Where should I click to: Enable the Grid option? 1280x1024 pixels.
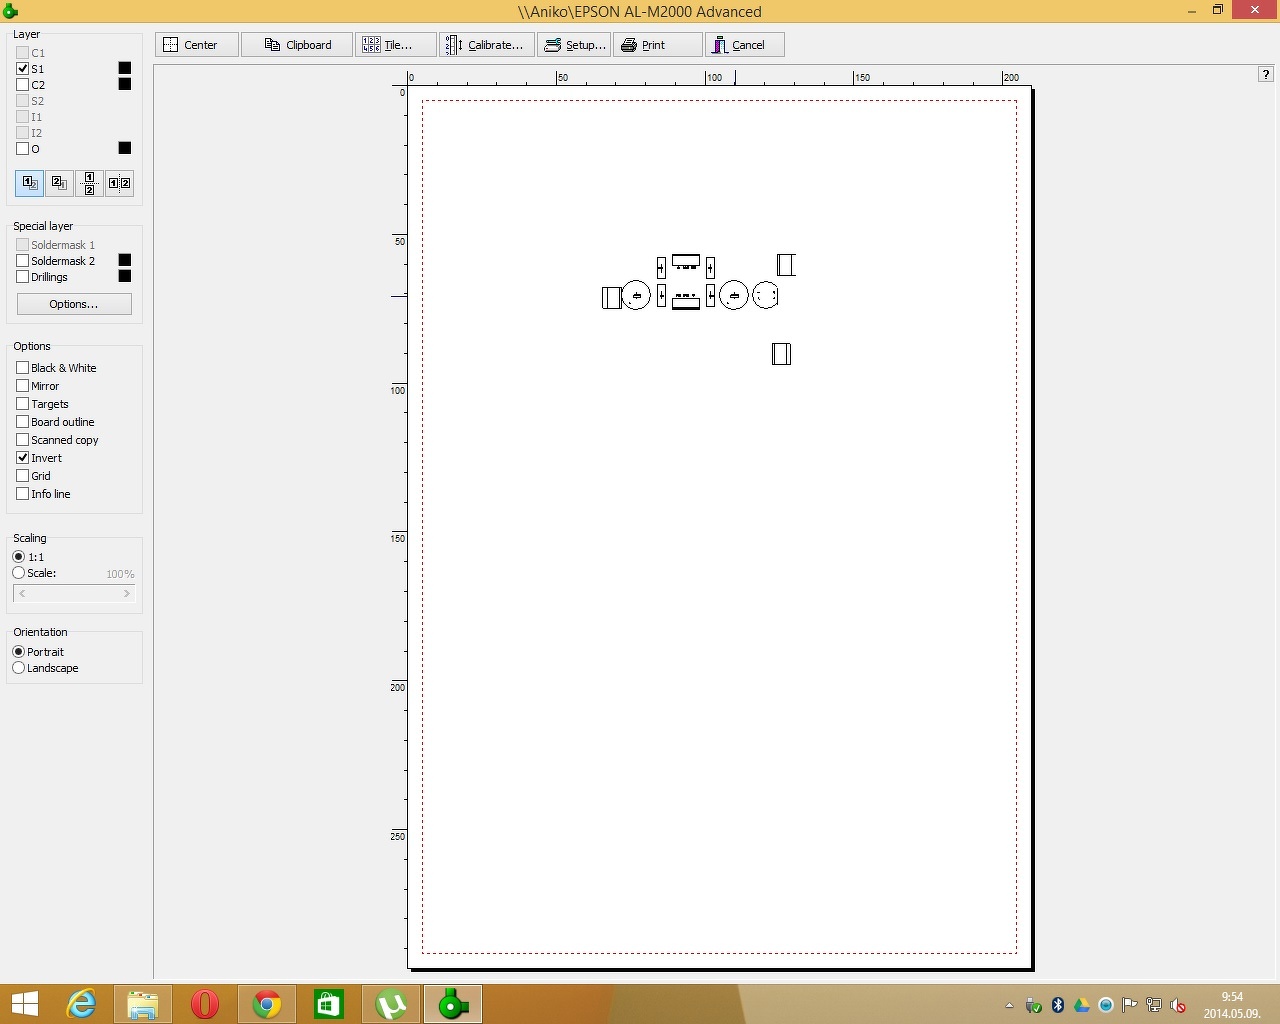point(22,476)
